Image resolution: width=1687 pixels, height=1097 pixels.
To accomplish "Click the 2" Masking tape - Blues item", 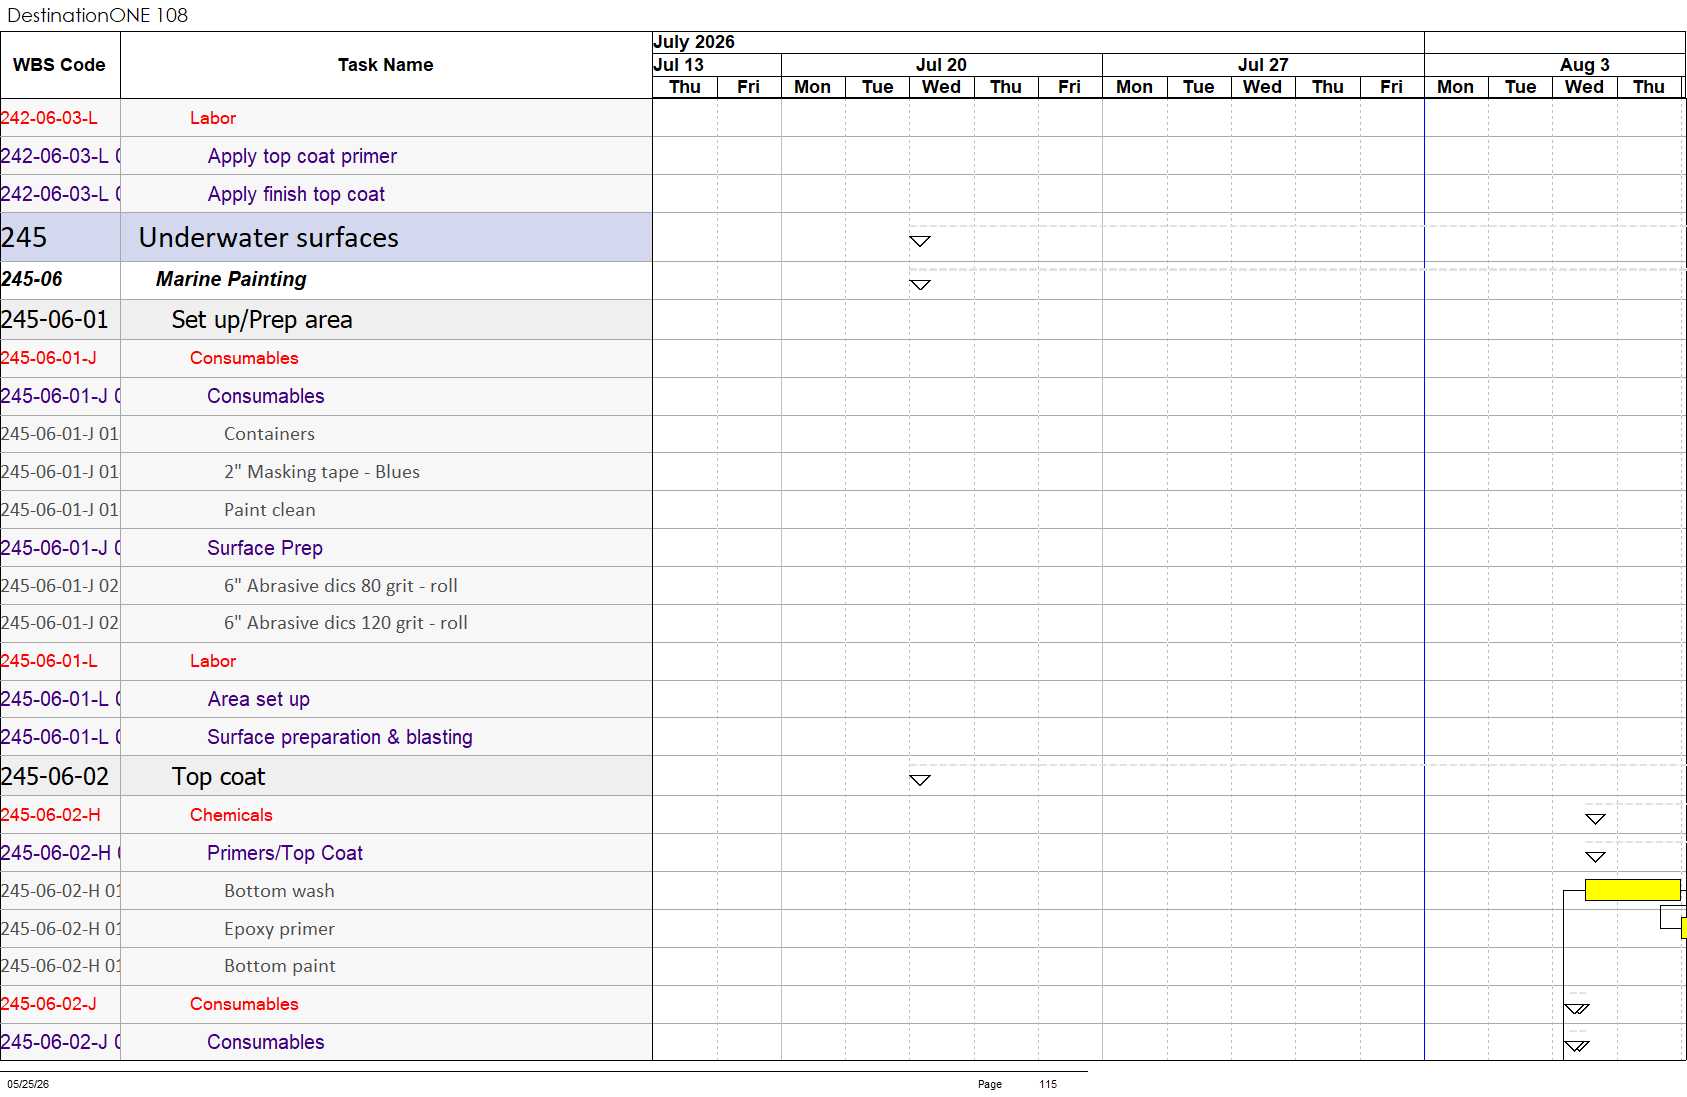I will 322,472.
